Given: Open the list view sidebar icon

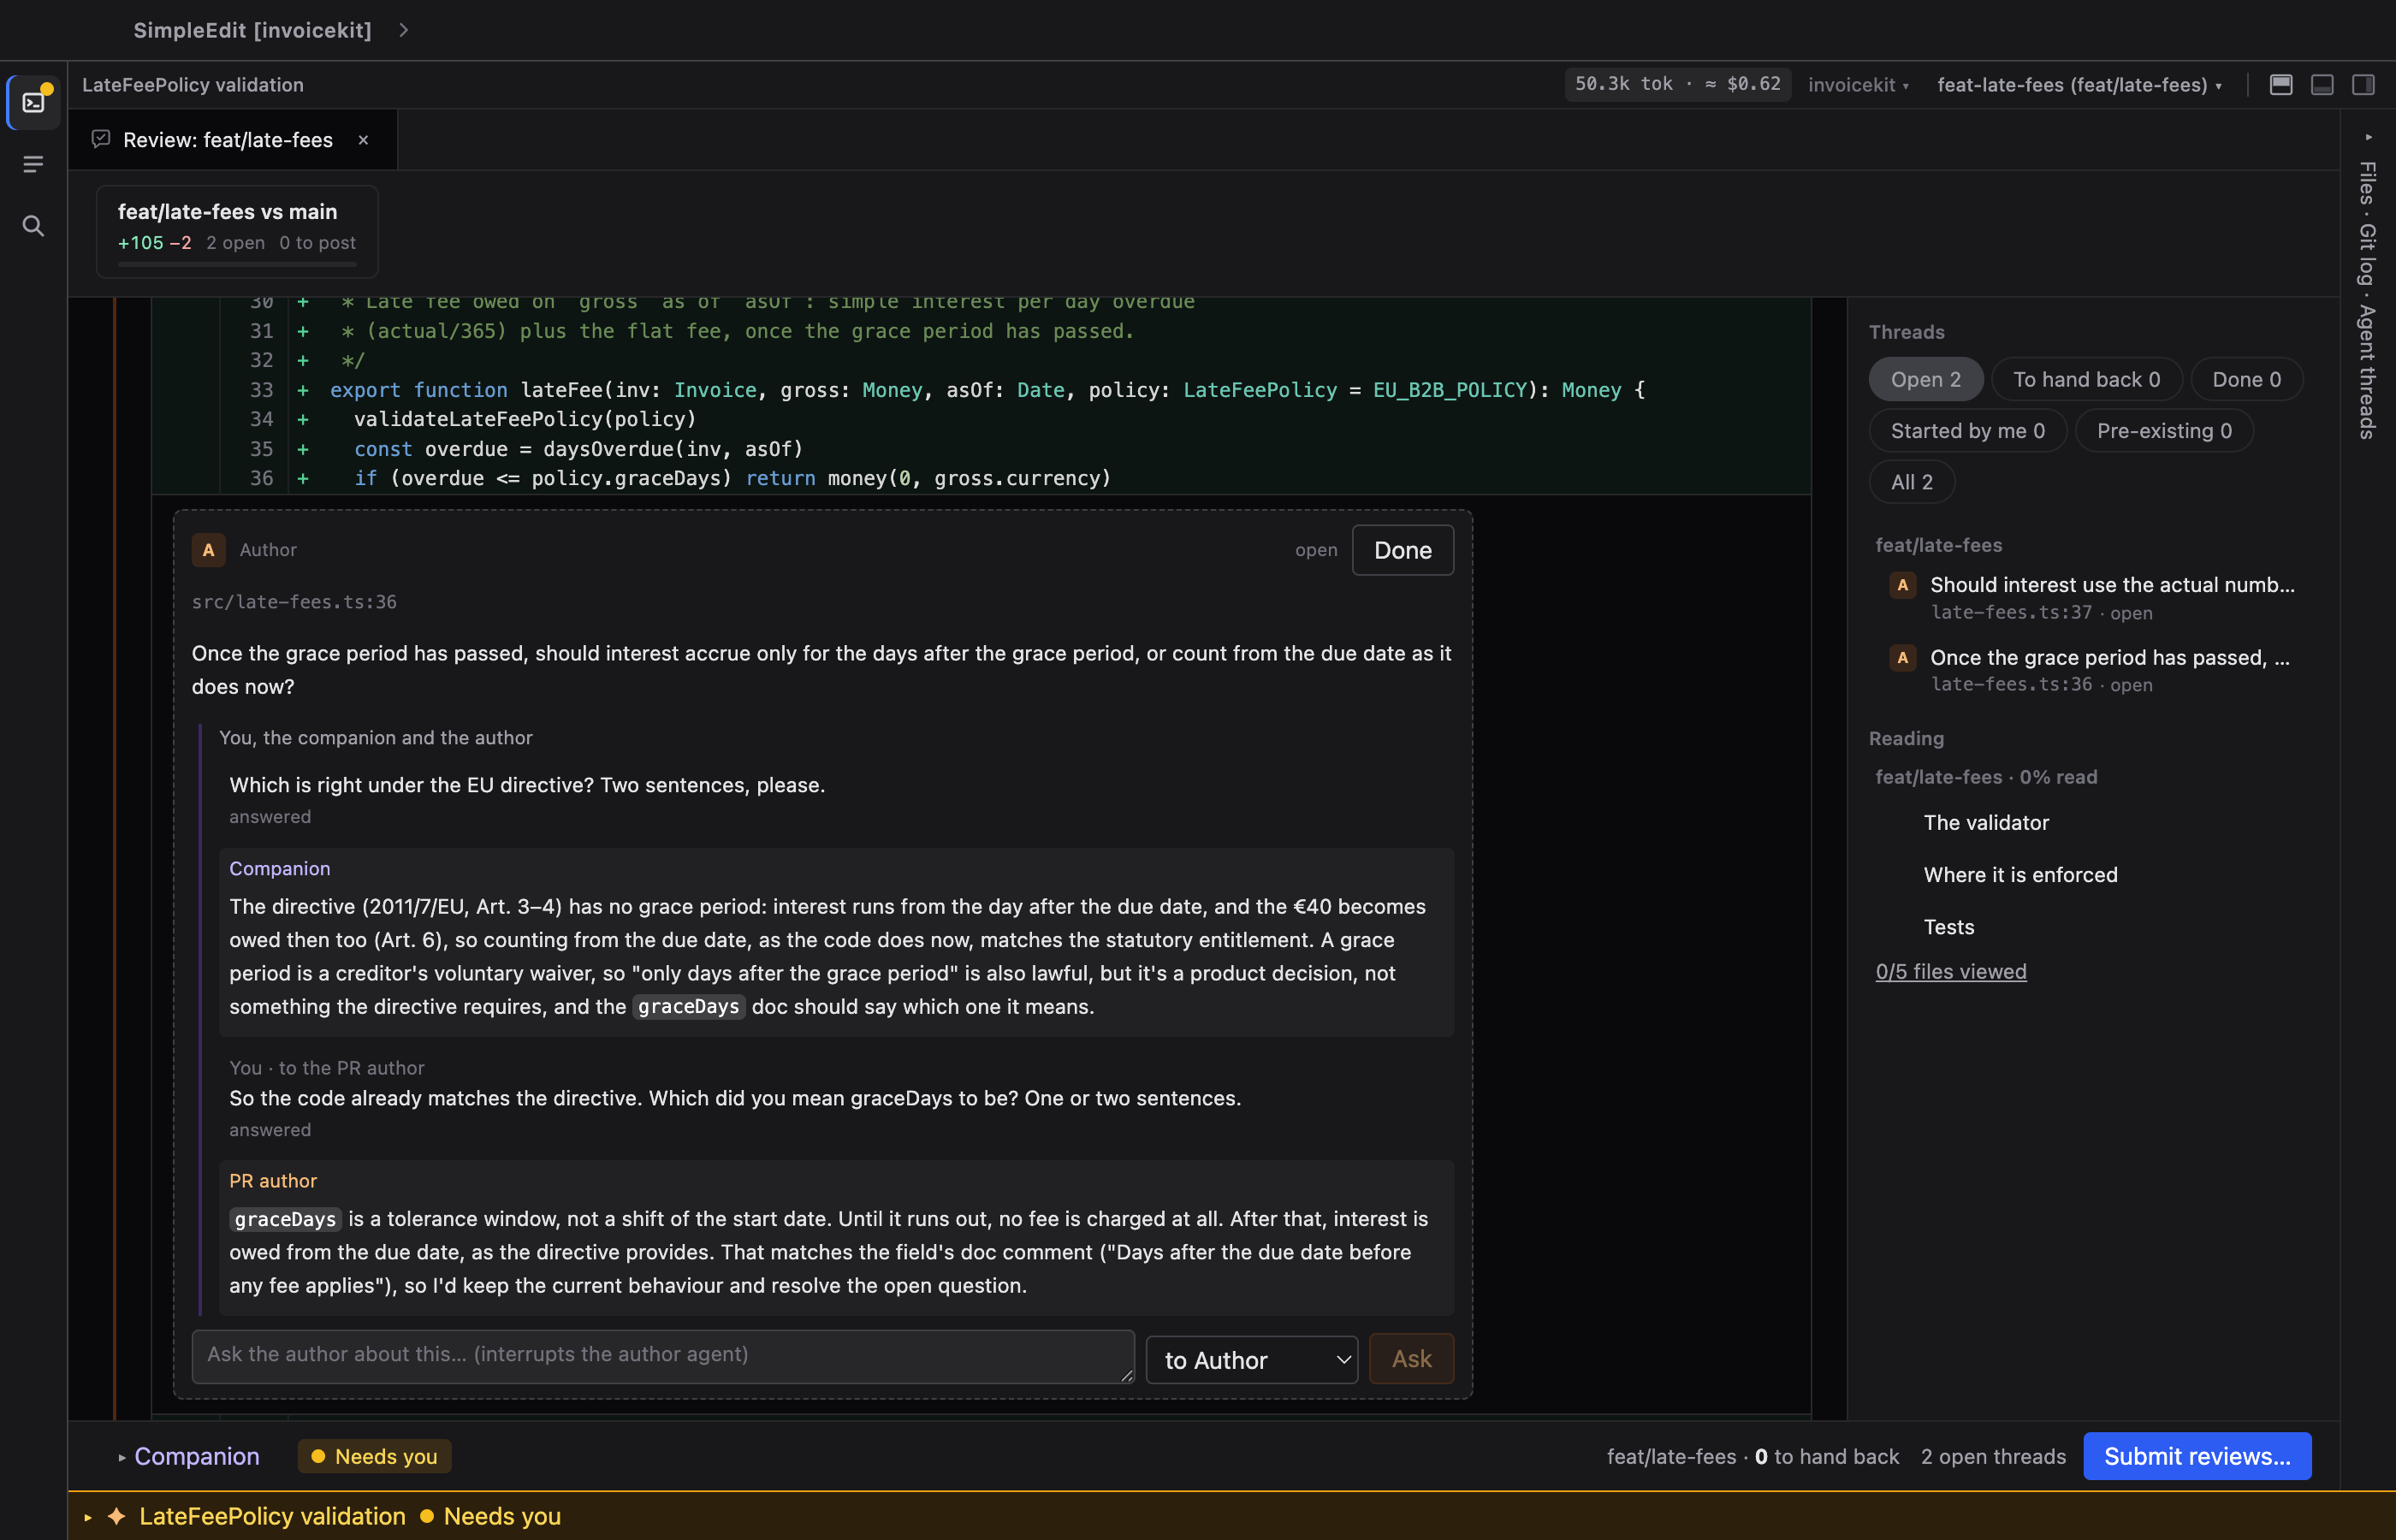Looking at the screenshot, I should pos(34,164).
